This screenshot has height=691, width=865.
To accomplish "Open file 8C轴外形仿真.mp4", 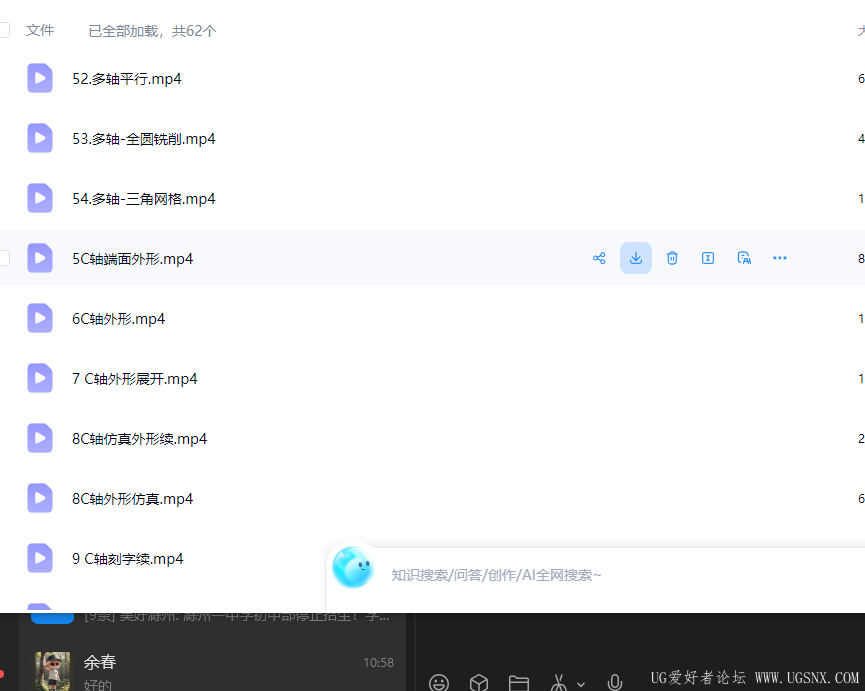I will tap(132, 500).
